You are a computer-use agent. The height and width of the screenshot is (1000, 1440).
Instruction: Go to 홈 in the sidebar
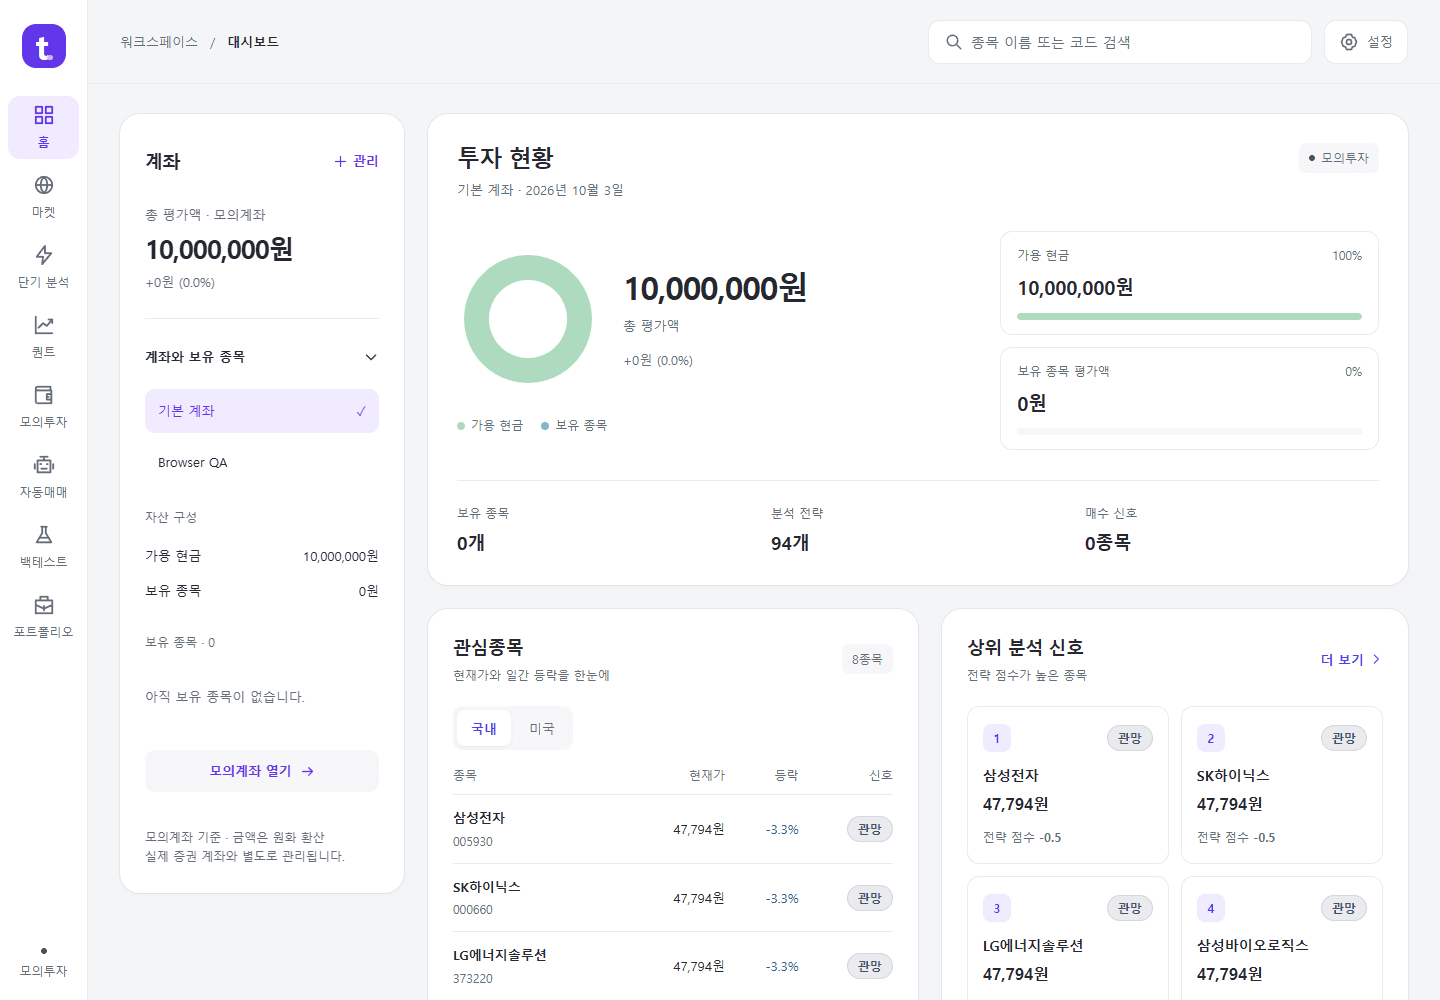point(44,127)
